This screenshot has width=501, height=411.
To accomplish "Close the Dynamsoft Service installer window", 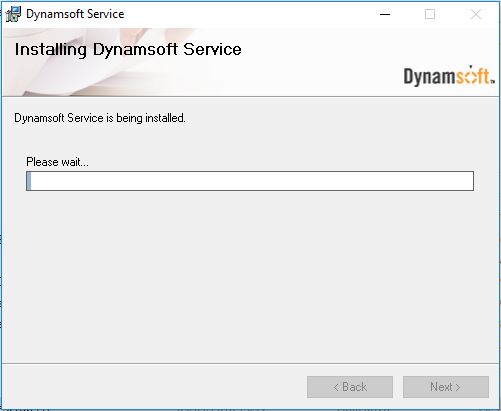I will [x=476, y=14].
